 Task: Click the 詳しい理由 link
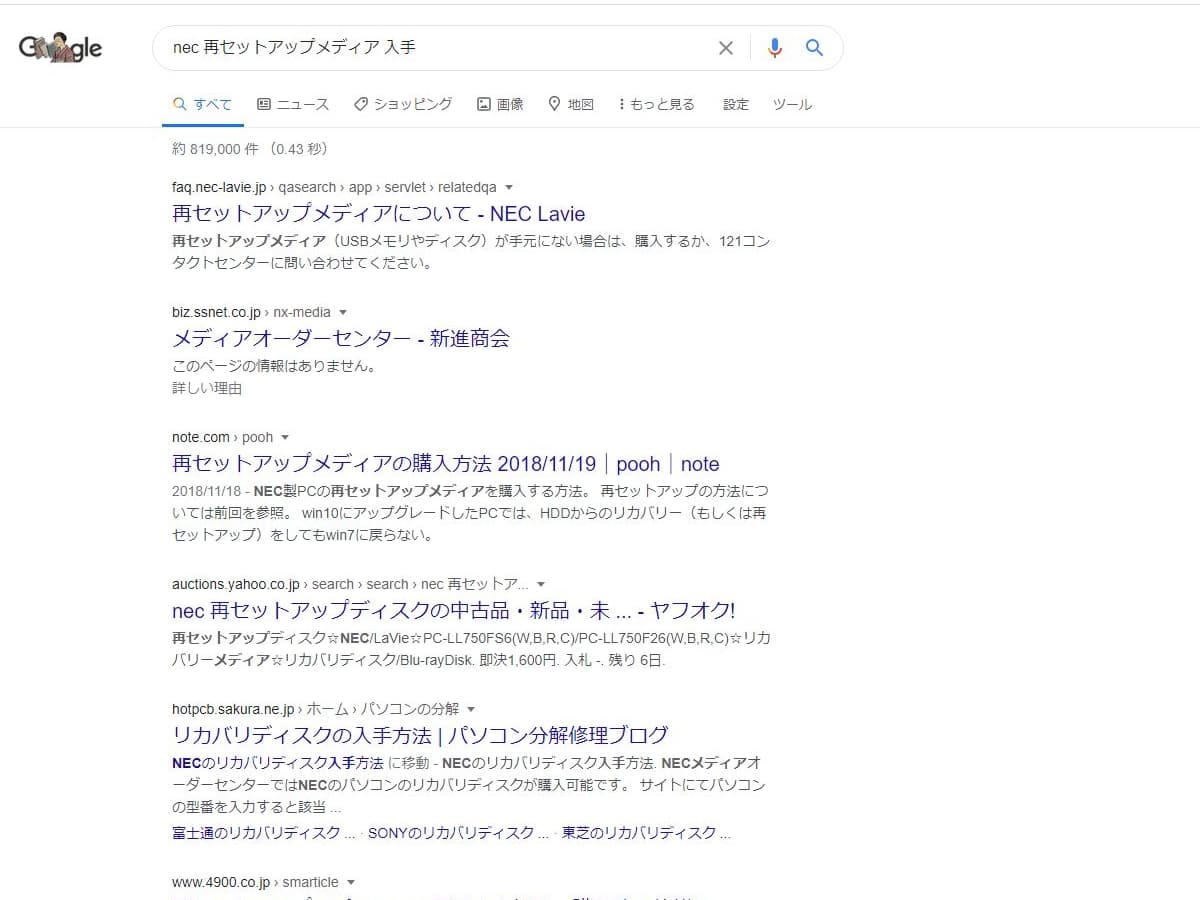(207, 388)
